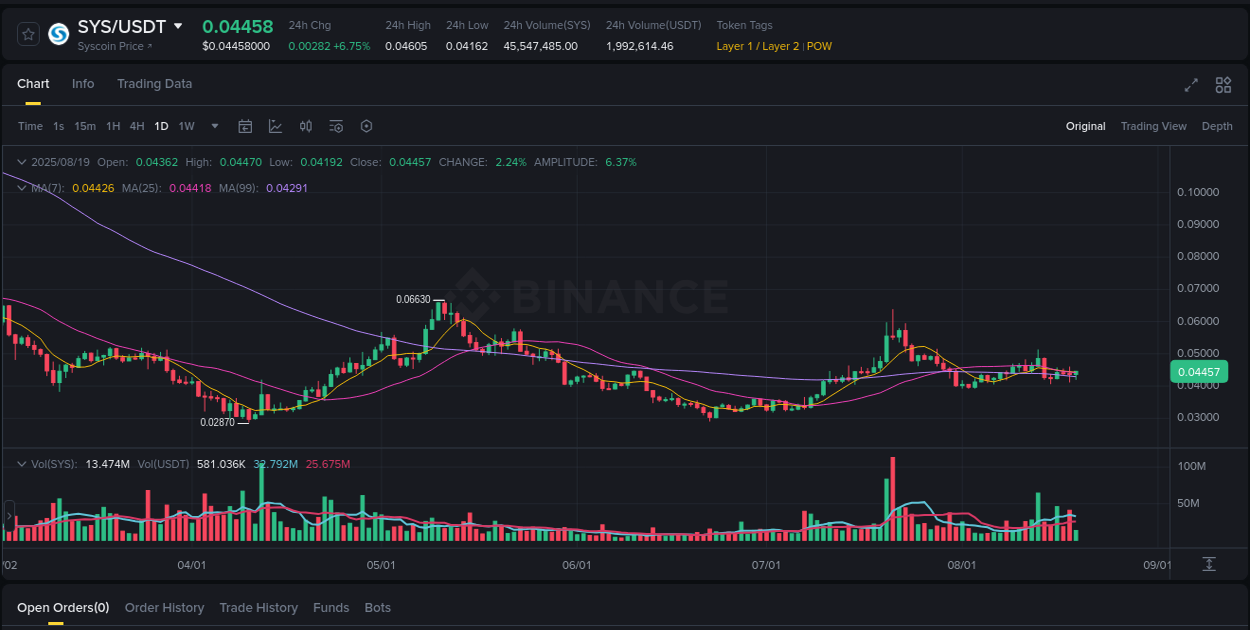Image resolution: width=1250 pixels, height=630 pixels.
Task: Click the green current price label 0.04457
Action: click(x=1199, y=371)
